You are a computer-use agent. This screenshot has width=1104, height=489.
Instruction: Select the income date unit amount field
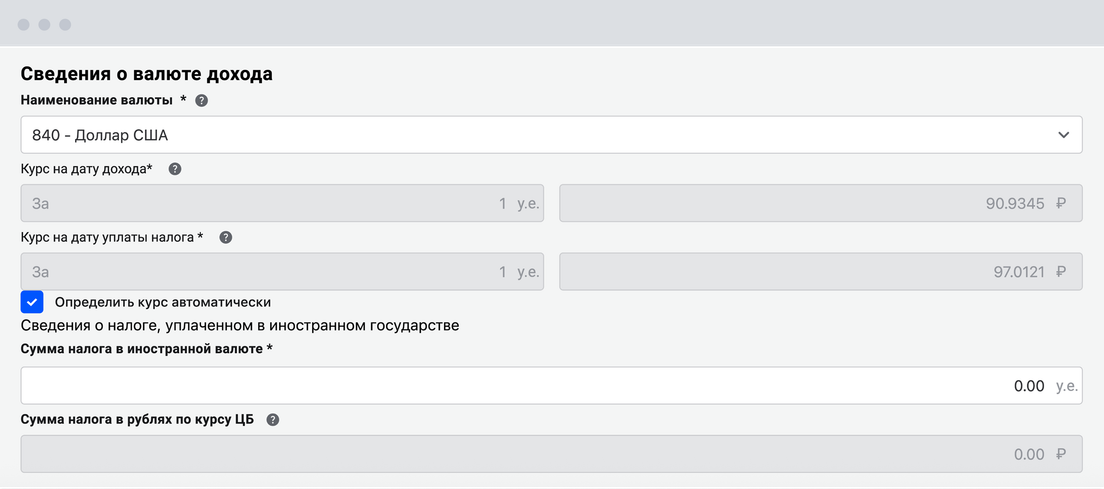click(282, 203)
